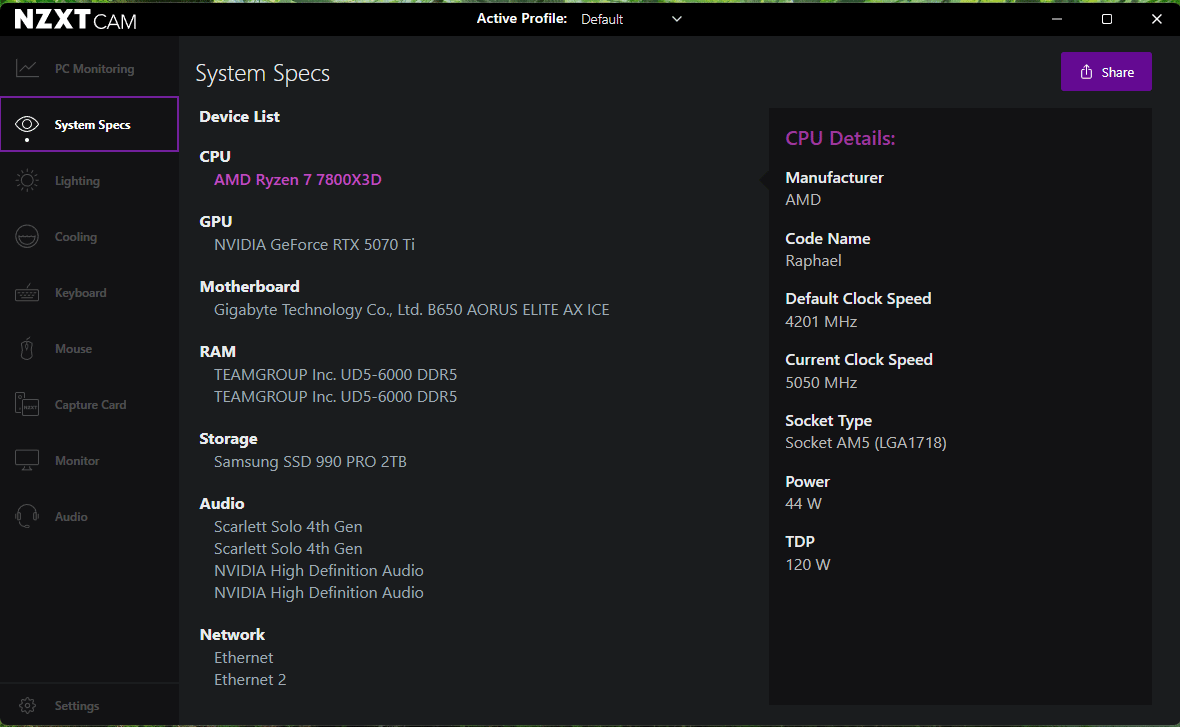Select the first TEAMGROUP UD5-6000 DDR5 entry

[x=336, y=375]
